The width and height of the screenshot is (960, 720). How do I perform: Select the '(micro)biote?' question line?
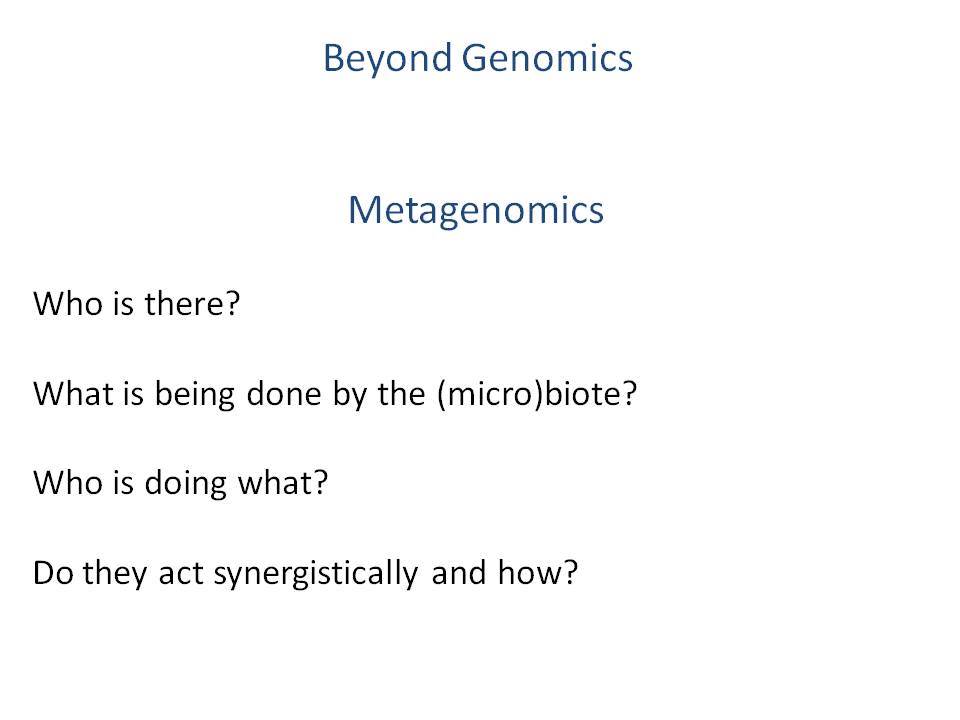pyautogui.click(x=335, y=394)
